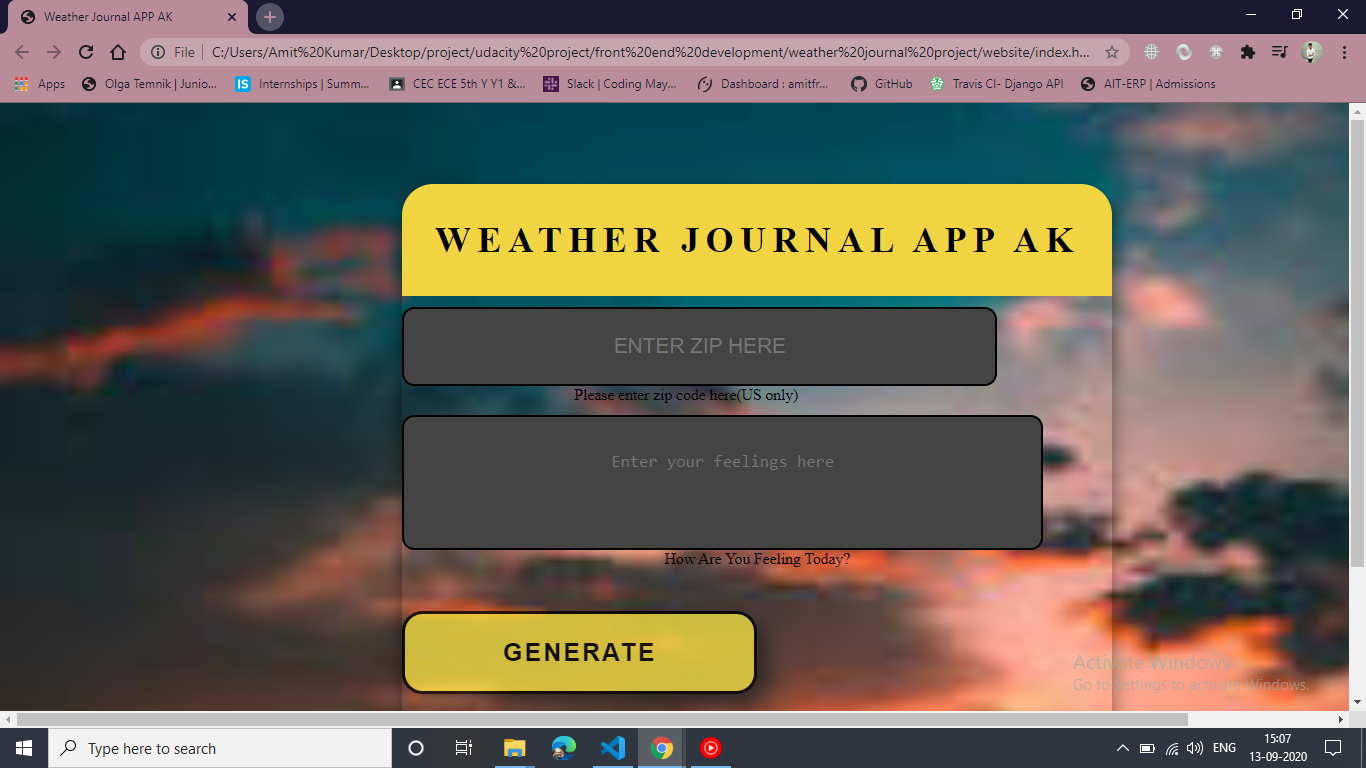Open a new browser tab
This screenshot has height=768, width=1366.
click(270, 17)
